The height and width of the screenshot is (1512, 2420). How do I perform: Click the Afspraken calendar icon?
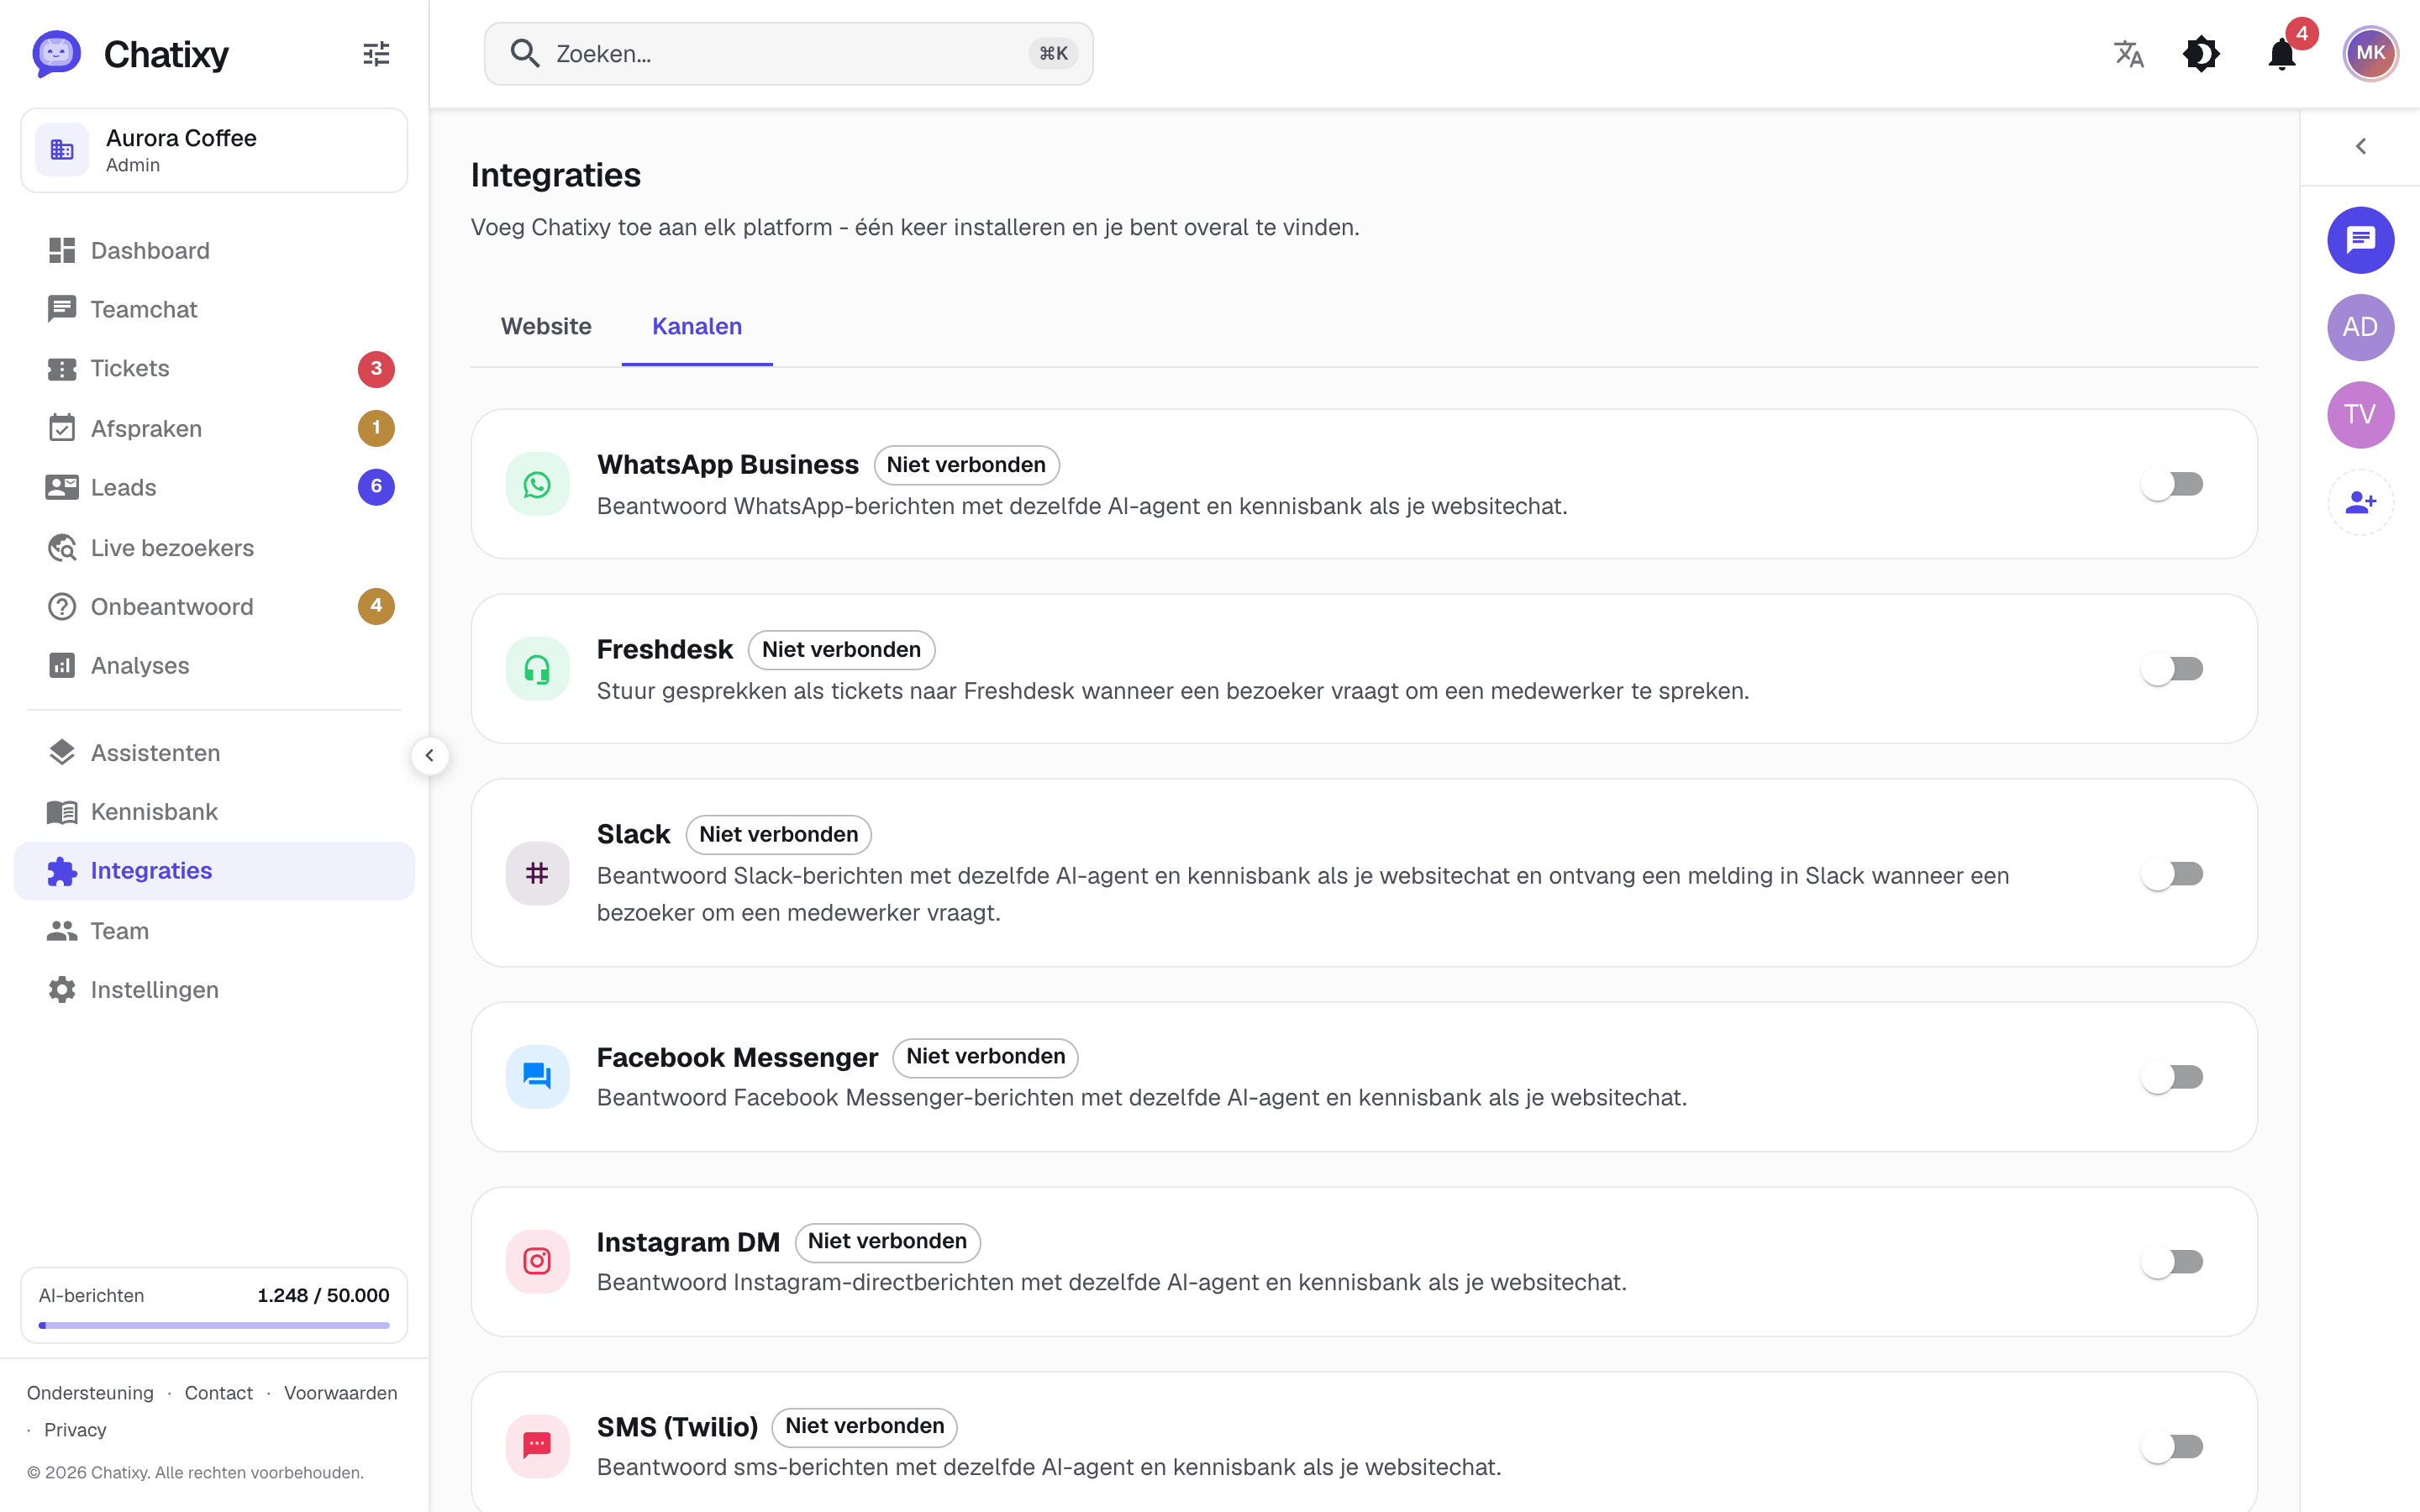tap(62, 428)
